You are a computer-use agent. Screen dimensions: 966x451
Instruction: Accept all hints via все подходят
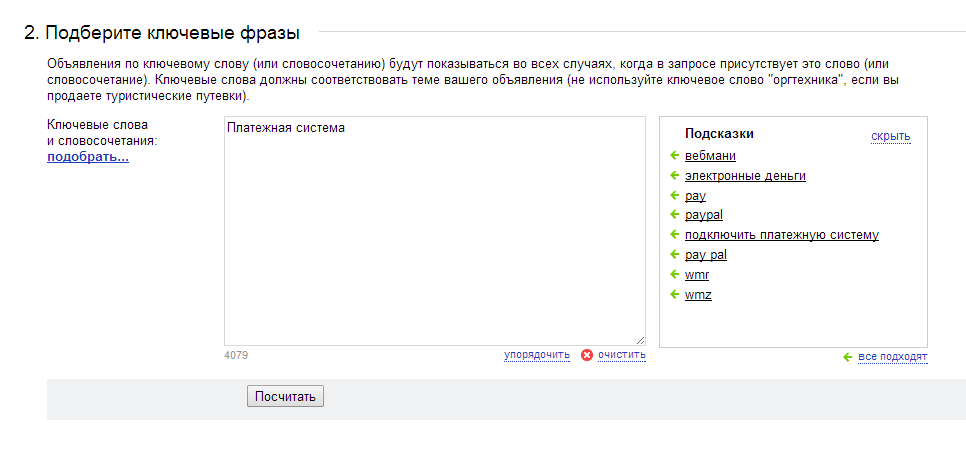coord(892,357)
